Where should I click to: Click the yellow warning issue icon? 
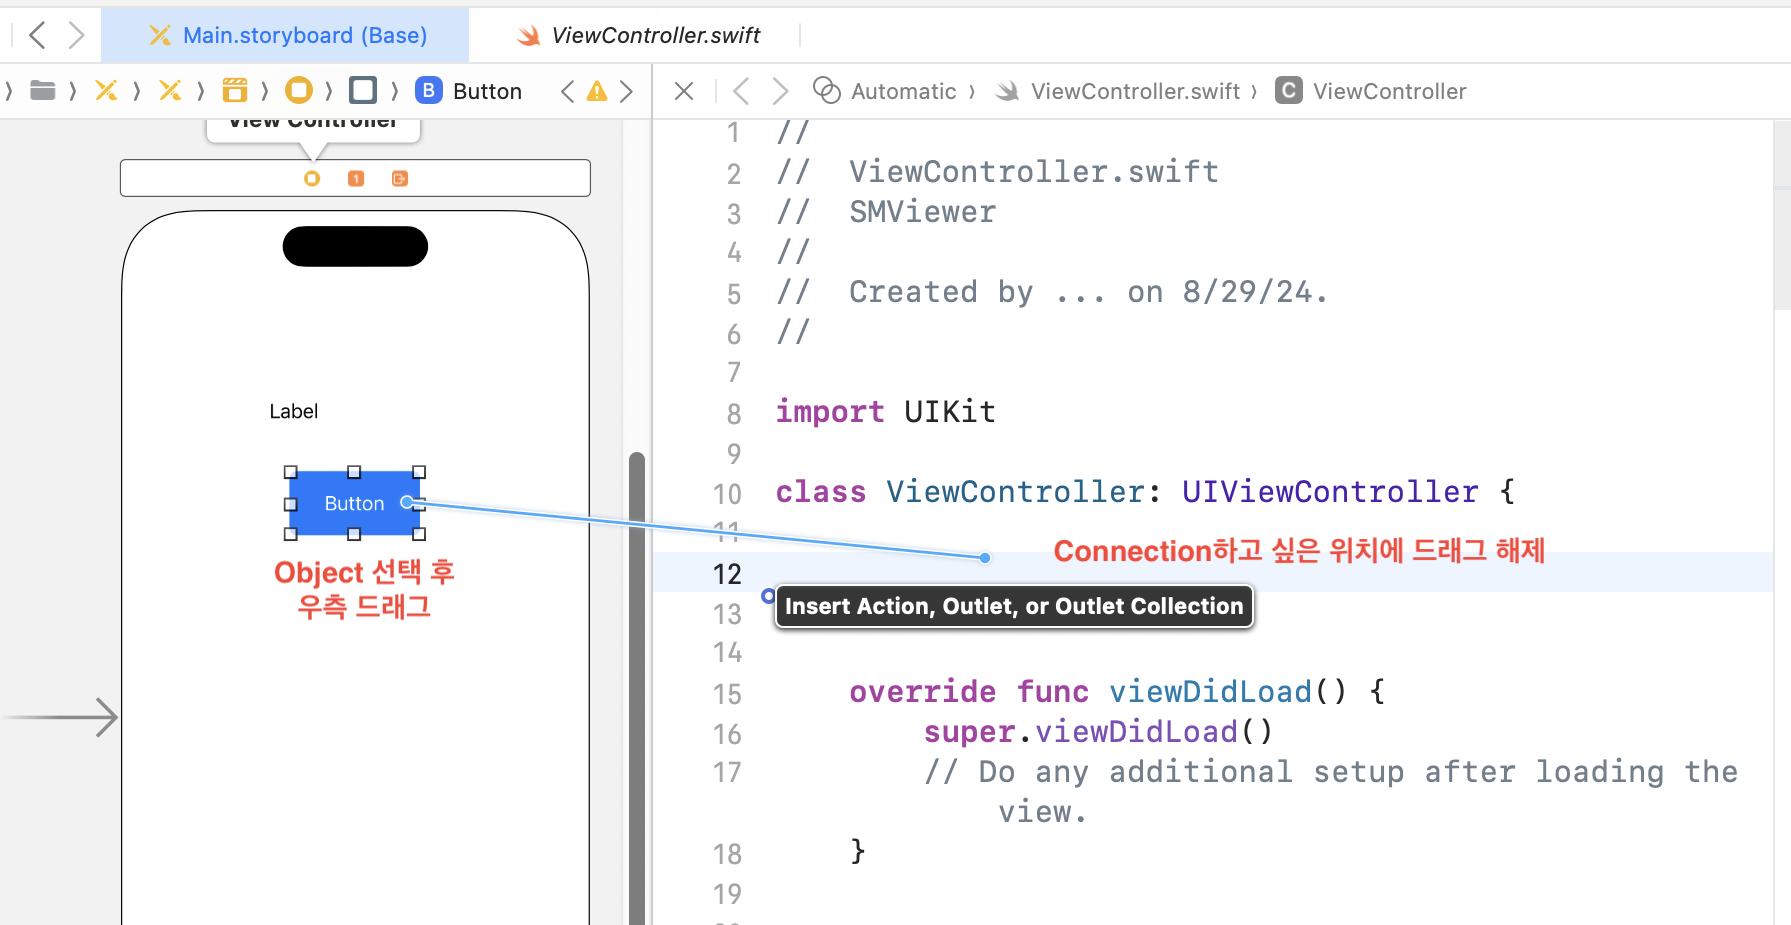(597, 91)
